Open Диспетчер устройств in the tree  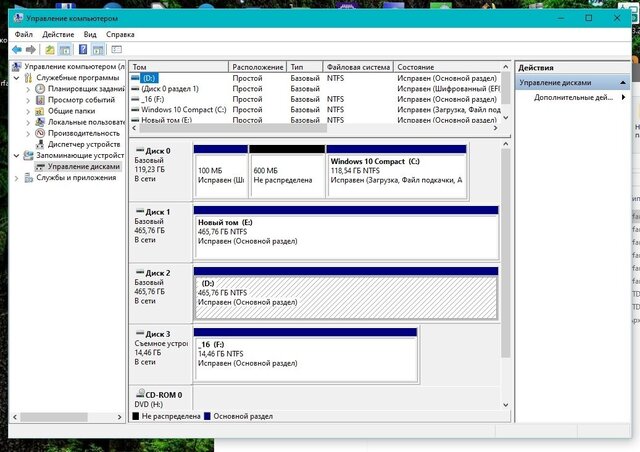[86, 144]
